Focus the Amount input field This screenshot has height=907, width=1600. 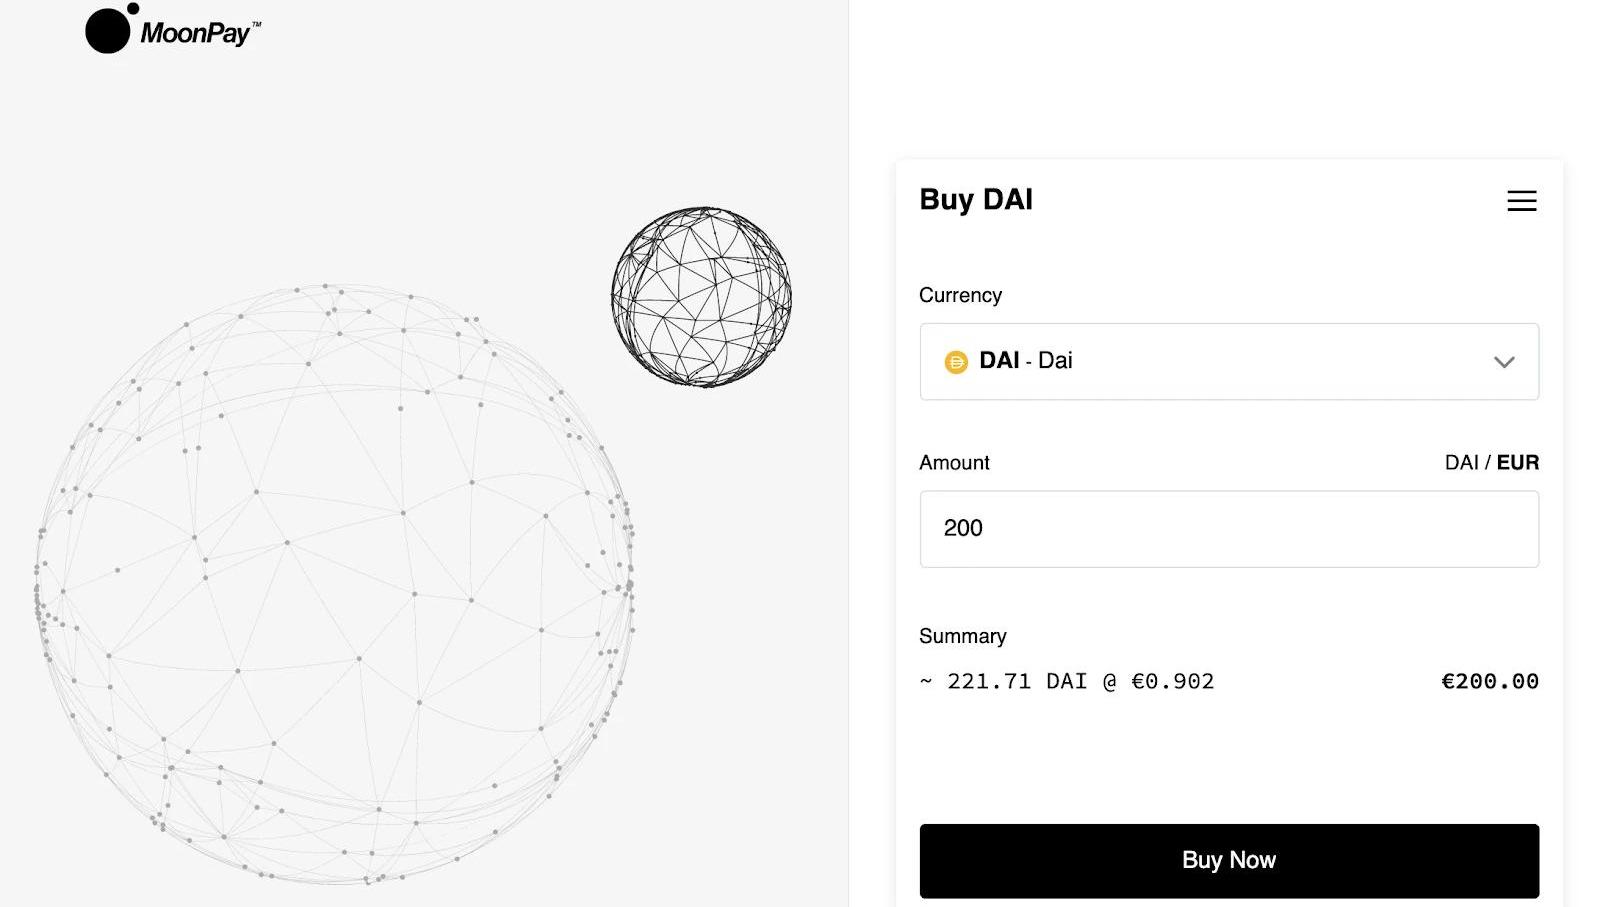tap(1228, 529)
